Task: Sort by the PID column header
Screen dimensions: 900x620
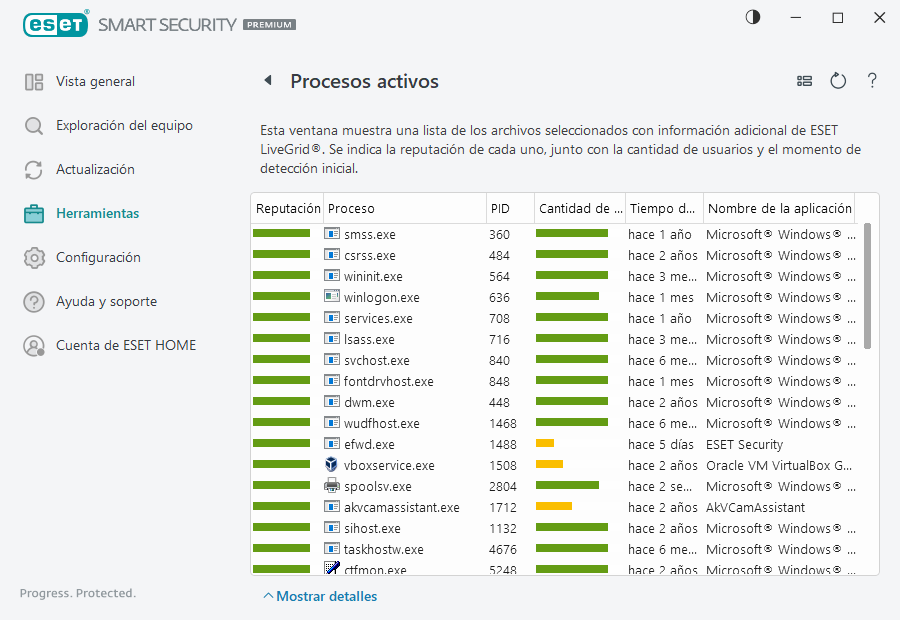Action: pos(509,209)
